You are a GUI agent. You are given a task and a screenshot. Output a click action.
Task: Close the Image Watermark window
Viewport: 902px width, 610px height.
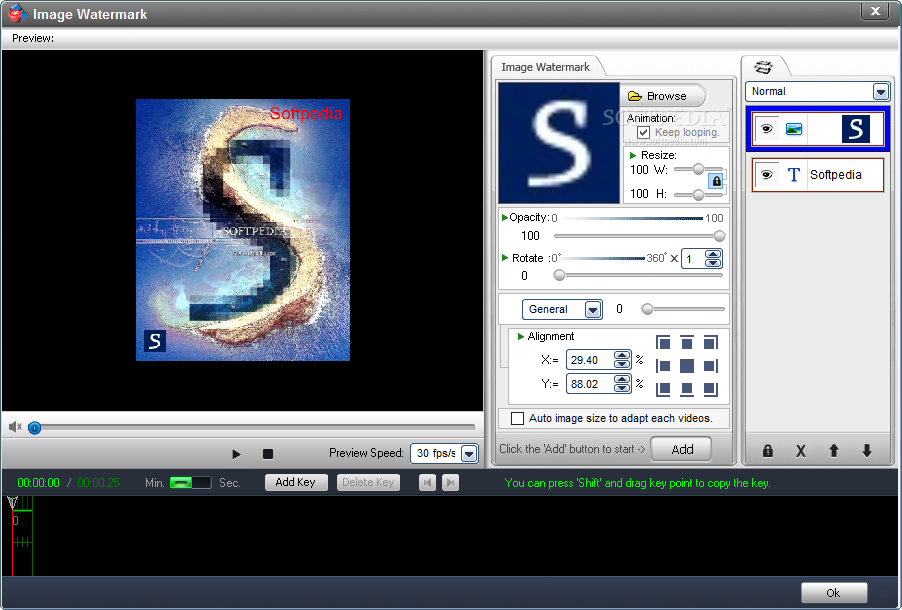(876, 11)
